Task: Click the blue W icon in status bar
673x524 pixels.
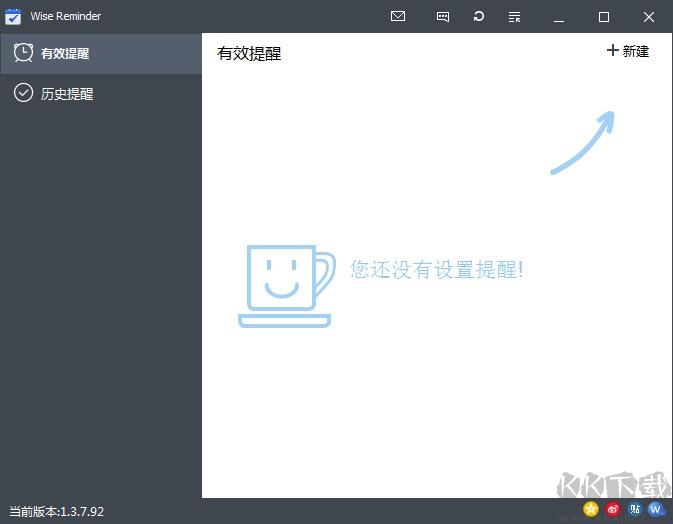Action: pyautogui.click(x=656, y=509)
